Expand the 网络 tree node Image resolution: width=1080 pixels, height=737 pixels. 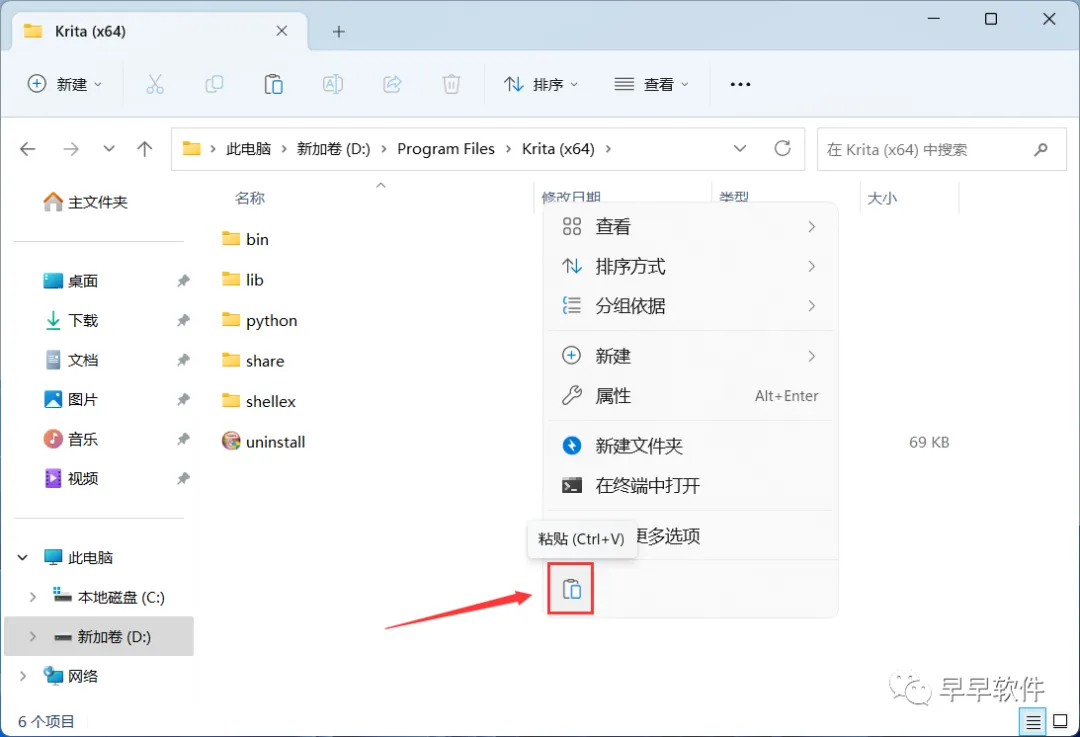[x=23, y=676]
